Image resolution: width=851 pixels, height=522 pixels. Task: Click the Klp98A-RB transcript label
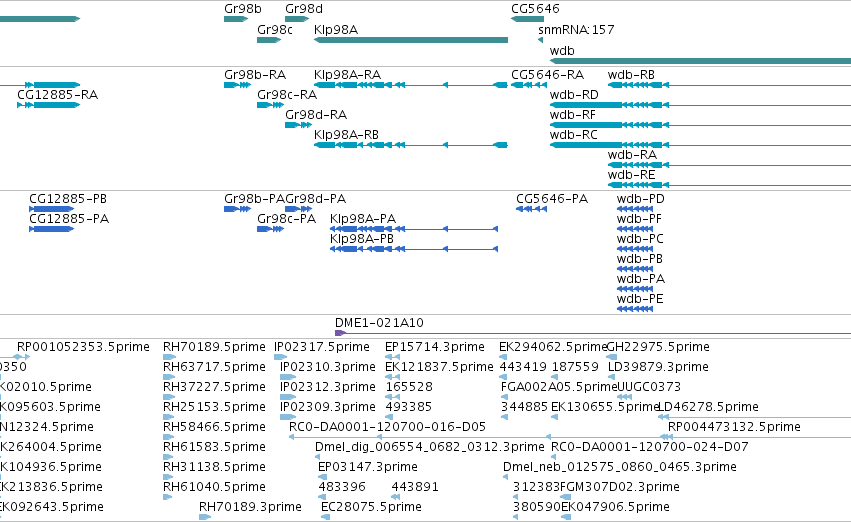point(346,135)
